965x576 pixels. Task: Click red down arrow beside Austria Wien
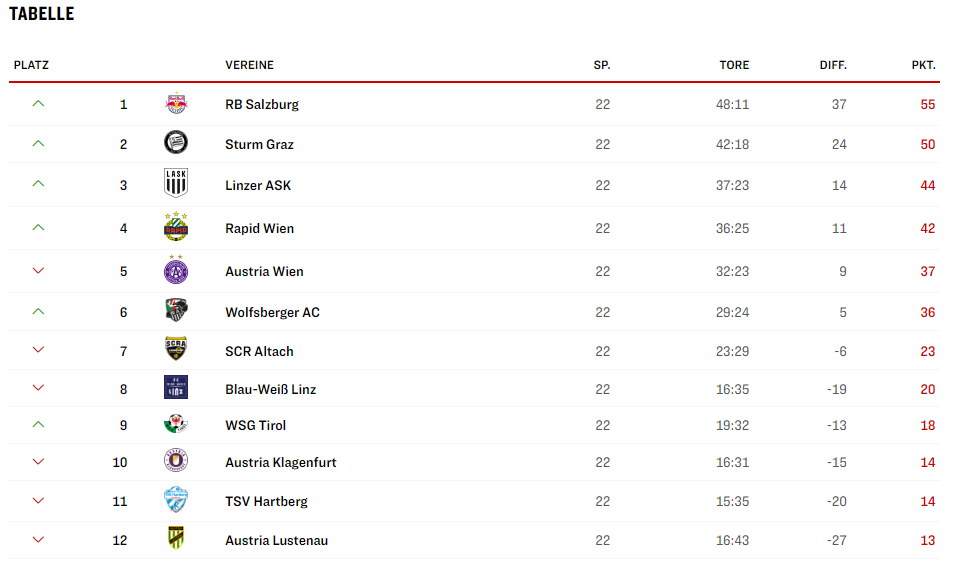[38, 271]
